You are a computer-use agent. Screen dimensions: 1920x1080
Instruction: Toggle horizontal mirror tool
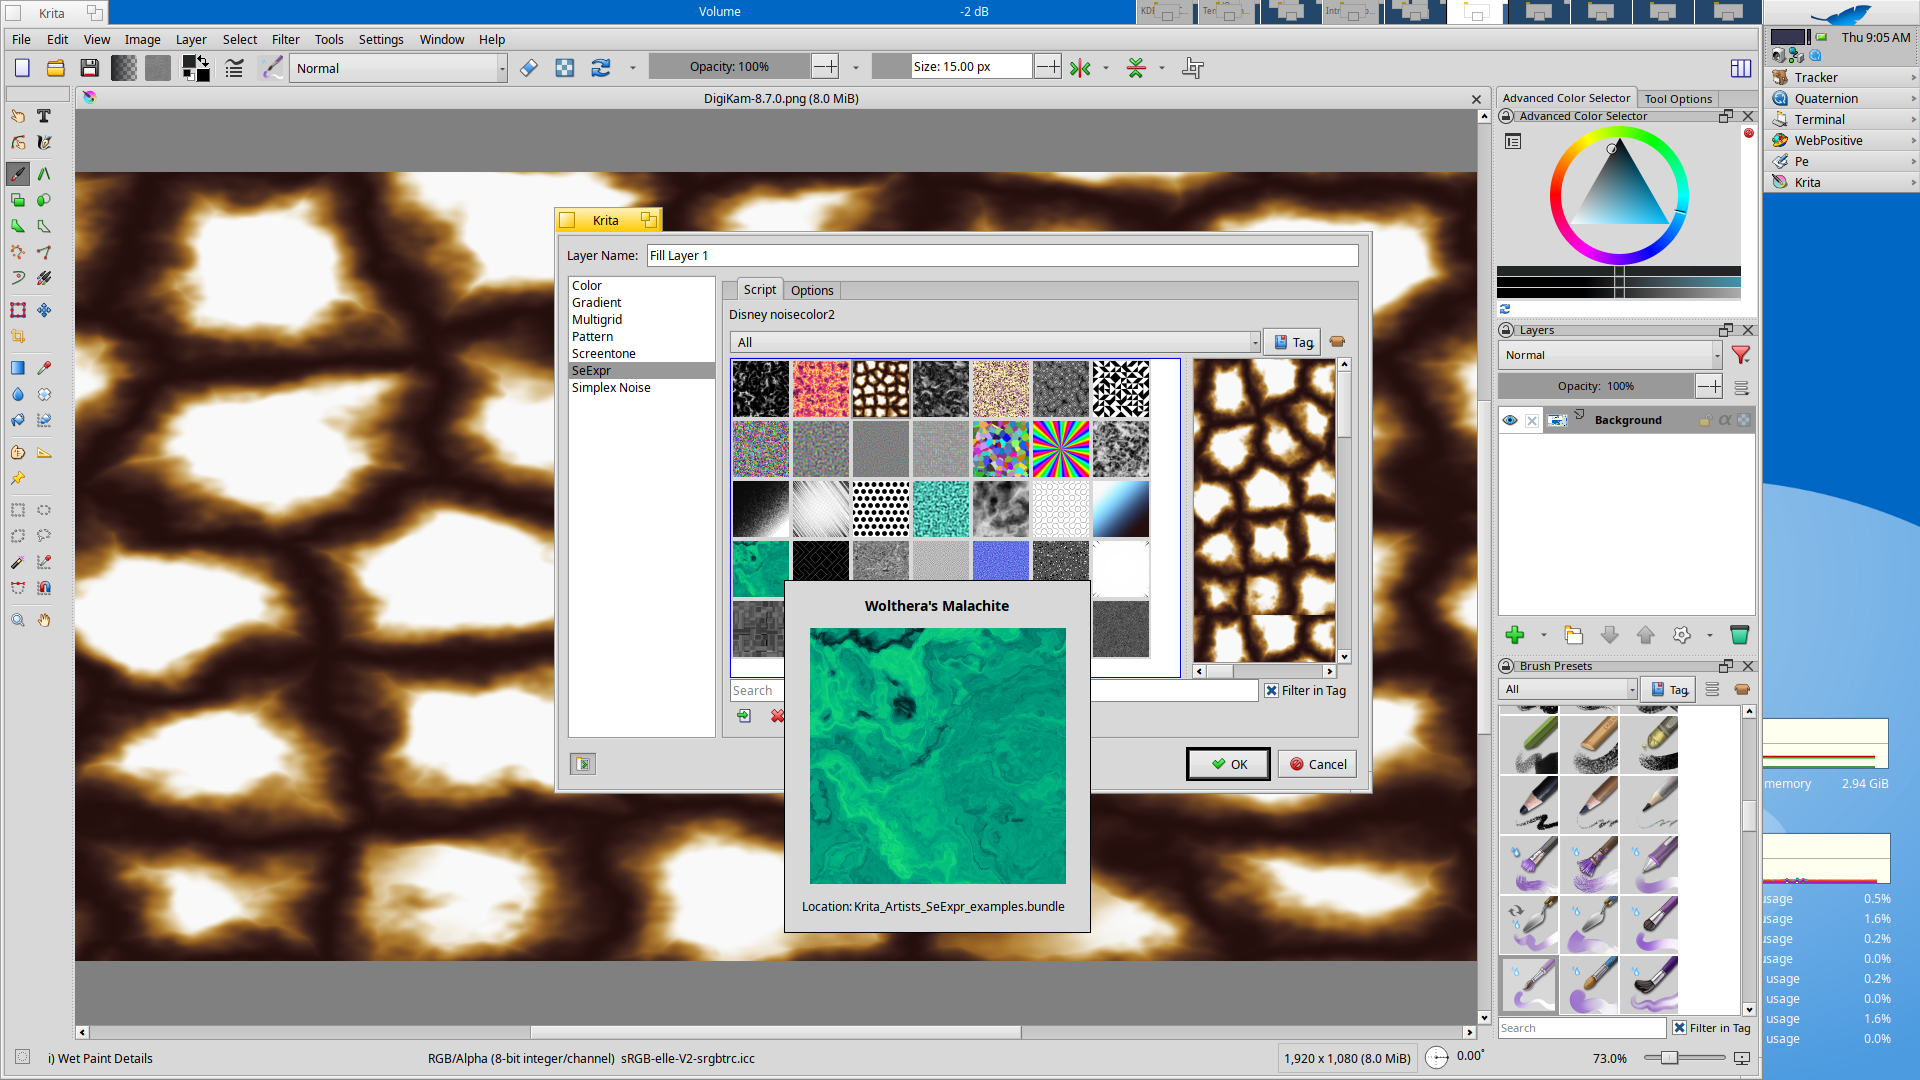click(x=1080, y=68)
